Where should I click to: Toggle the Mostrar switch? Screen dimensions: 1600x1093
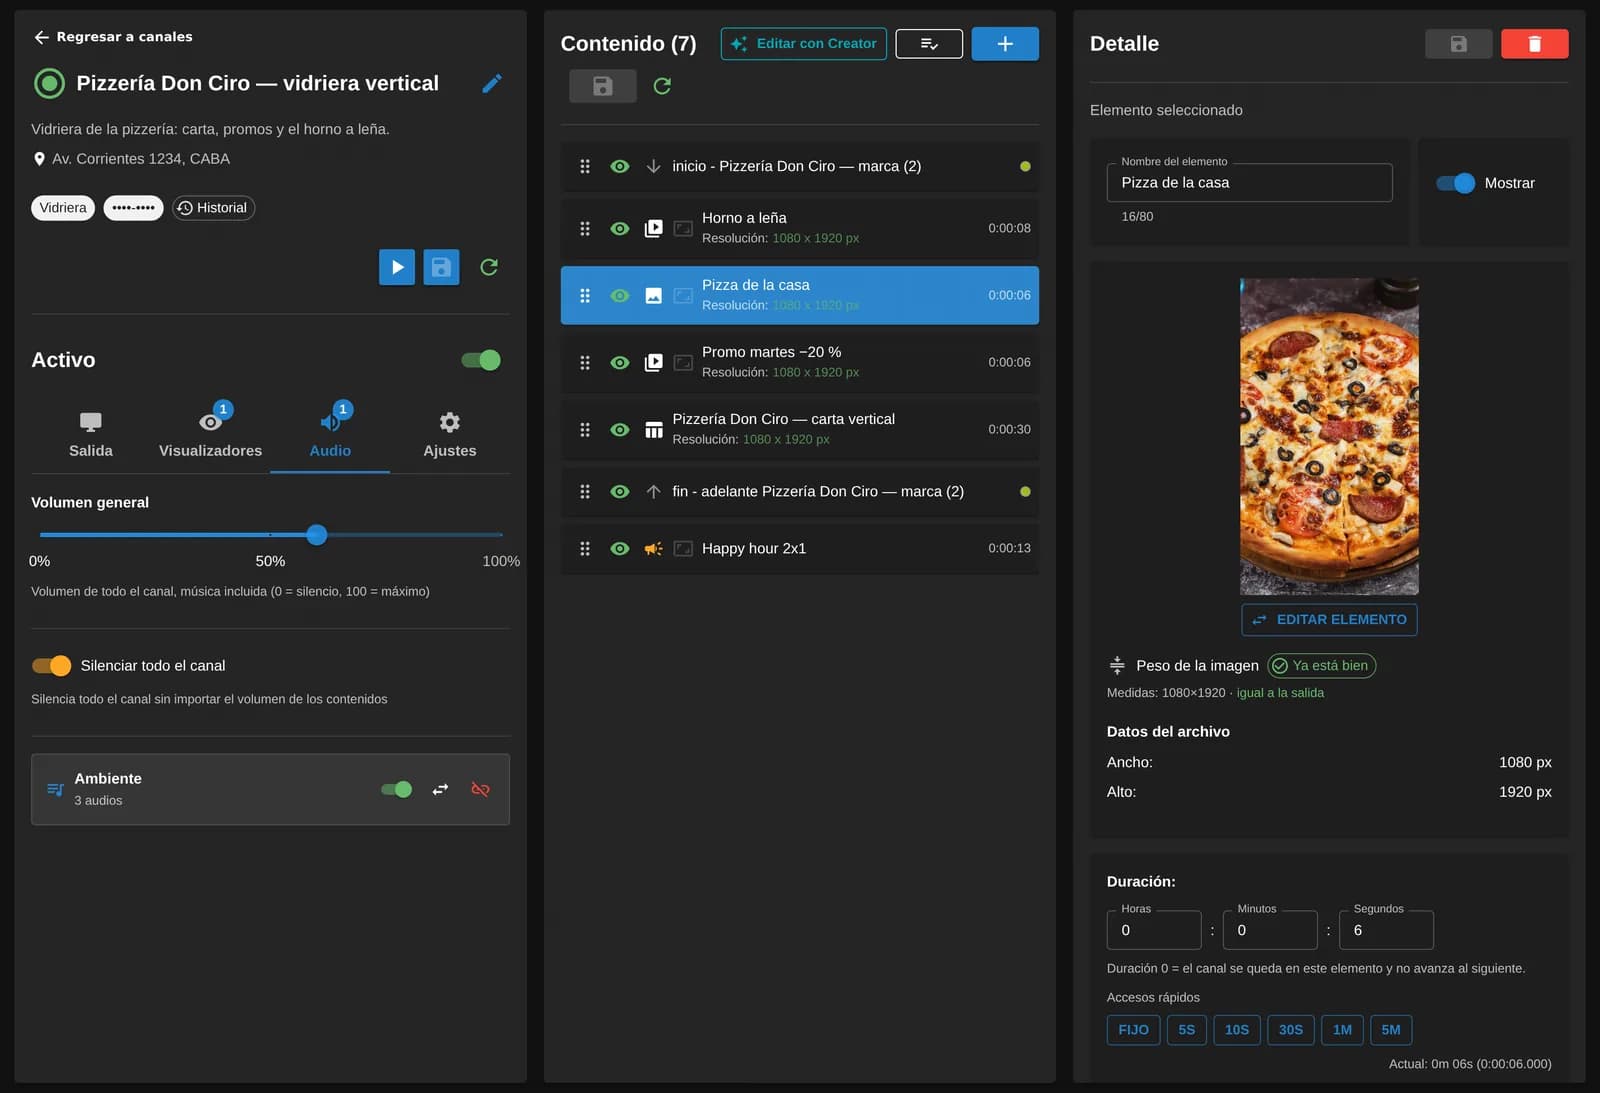(1455, 183)
